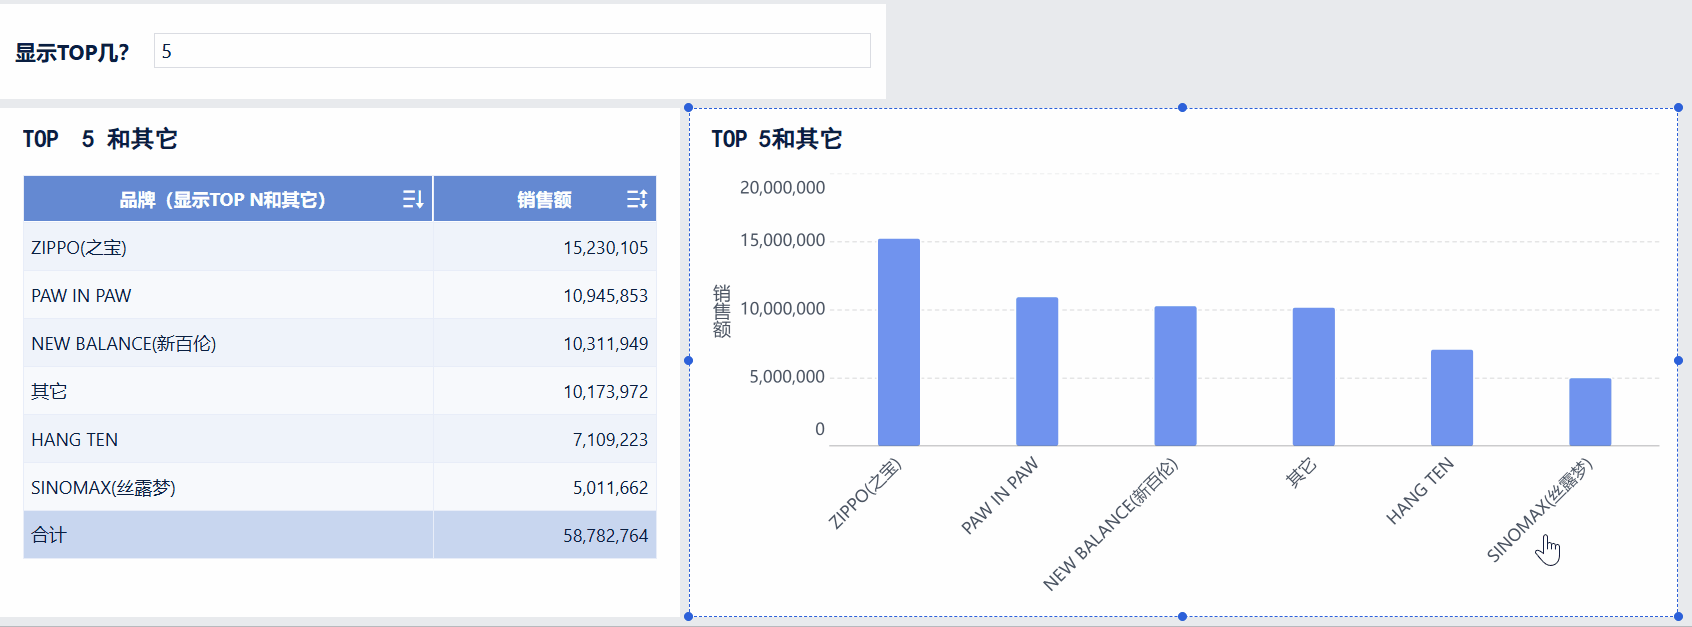Click the ZIPPO(之宝) bar in the chart
Viewport: 1692px width, 627px height.
point(899,342)
